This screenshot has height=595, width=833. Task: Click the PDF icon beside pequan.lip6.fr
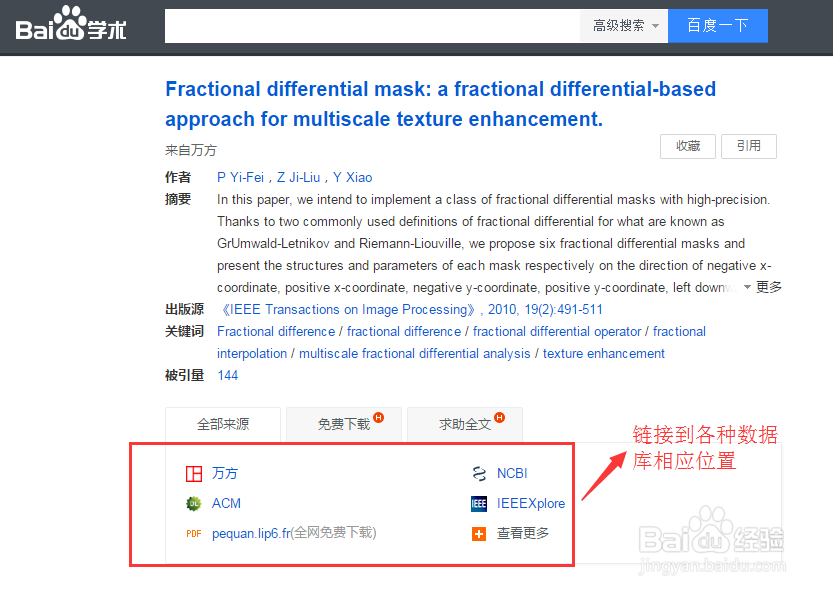click(x=193, y=533)
